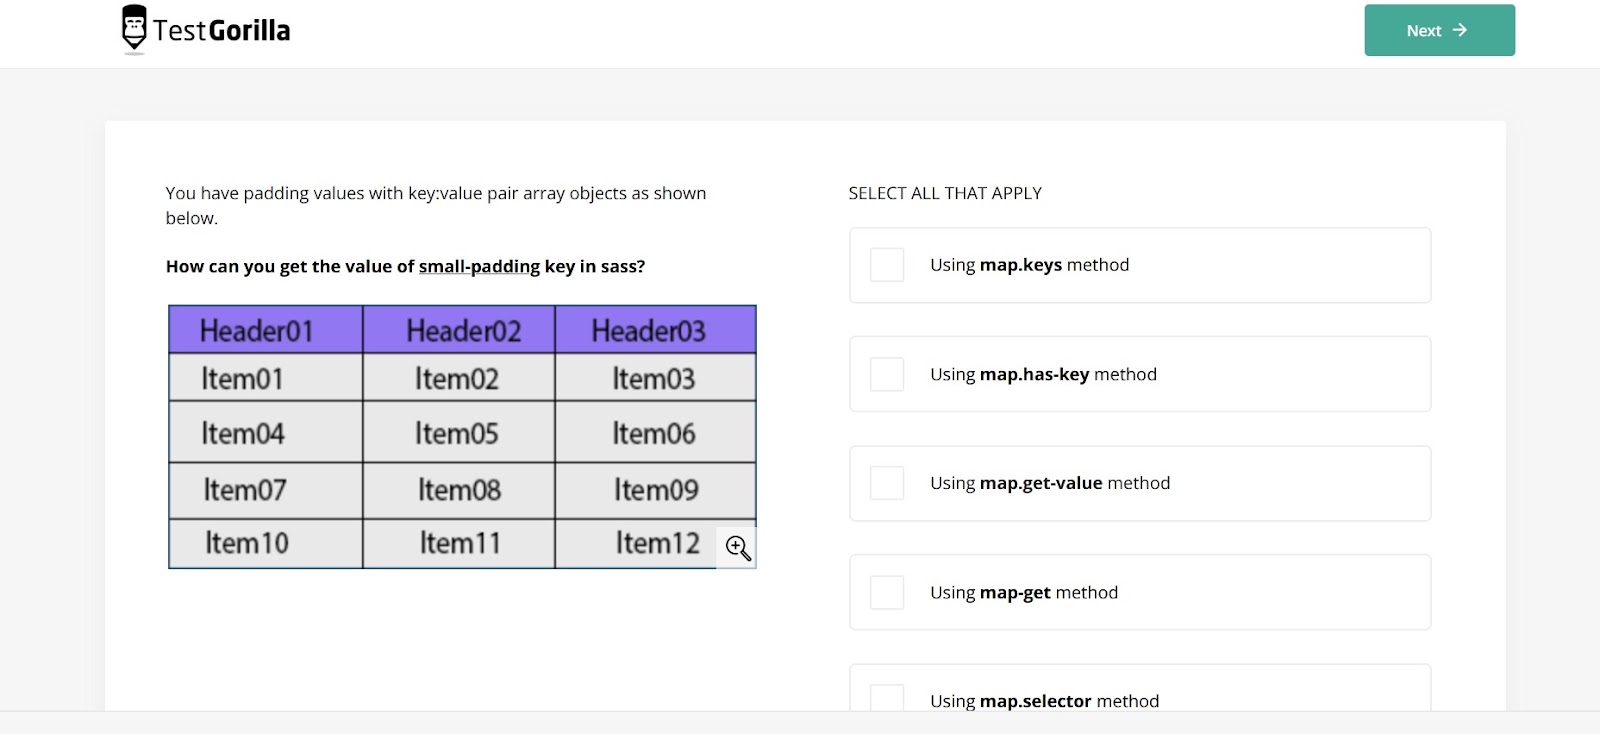Click the Header03 purple header cell

[x=649, y=331]
